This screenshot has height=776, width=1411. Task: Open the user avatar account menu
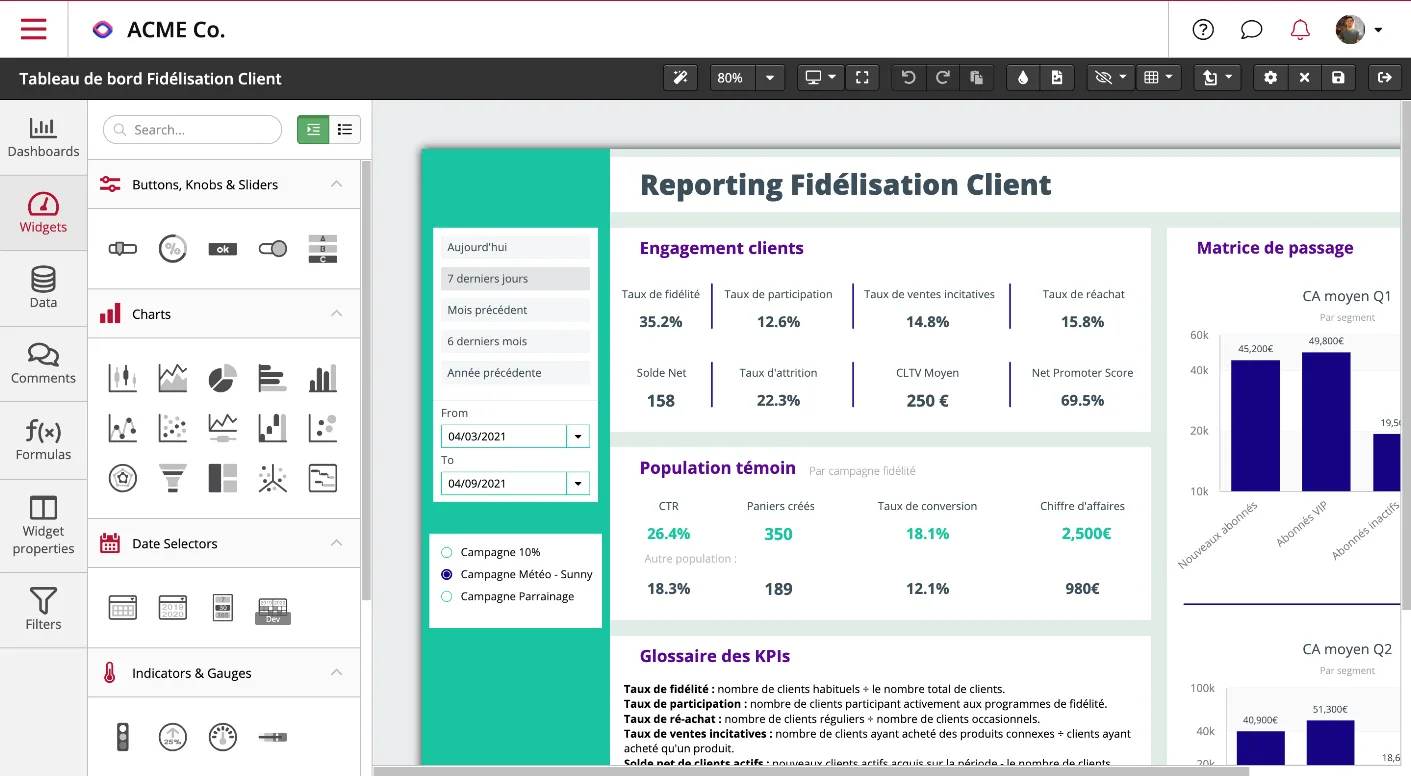point(1359,30)
